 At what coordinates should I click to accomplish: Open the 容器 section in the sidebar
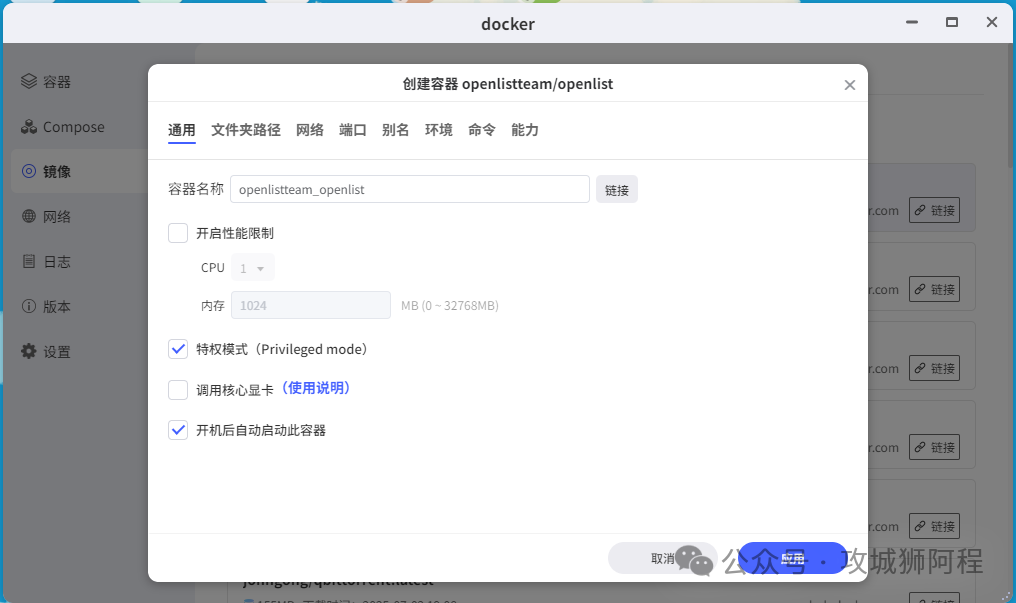click(45, 82)
